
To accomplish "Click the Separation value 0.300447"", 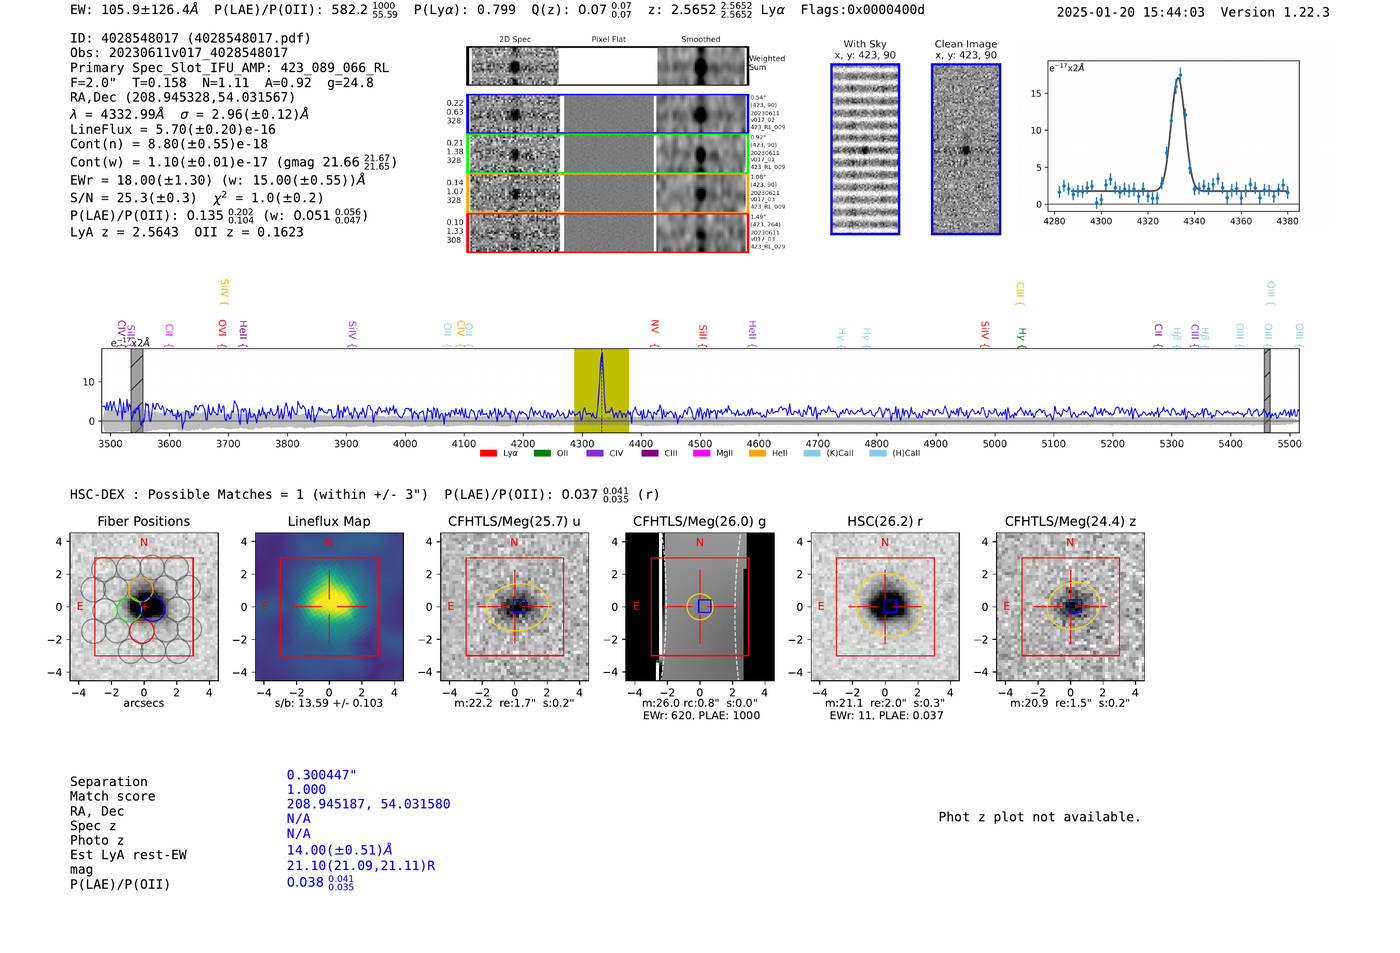I will point(322,775).
